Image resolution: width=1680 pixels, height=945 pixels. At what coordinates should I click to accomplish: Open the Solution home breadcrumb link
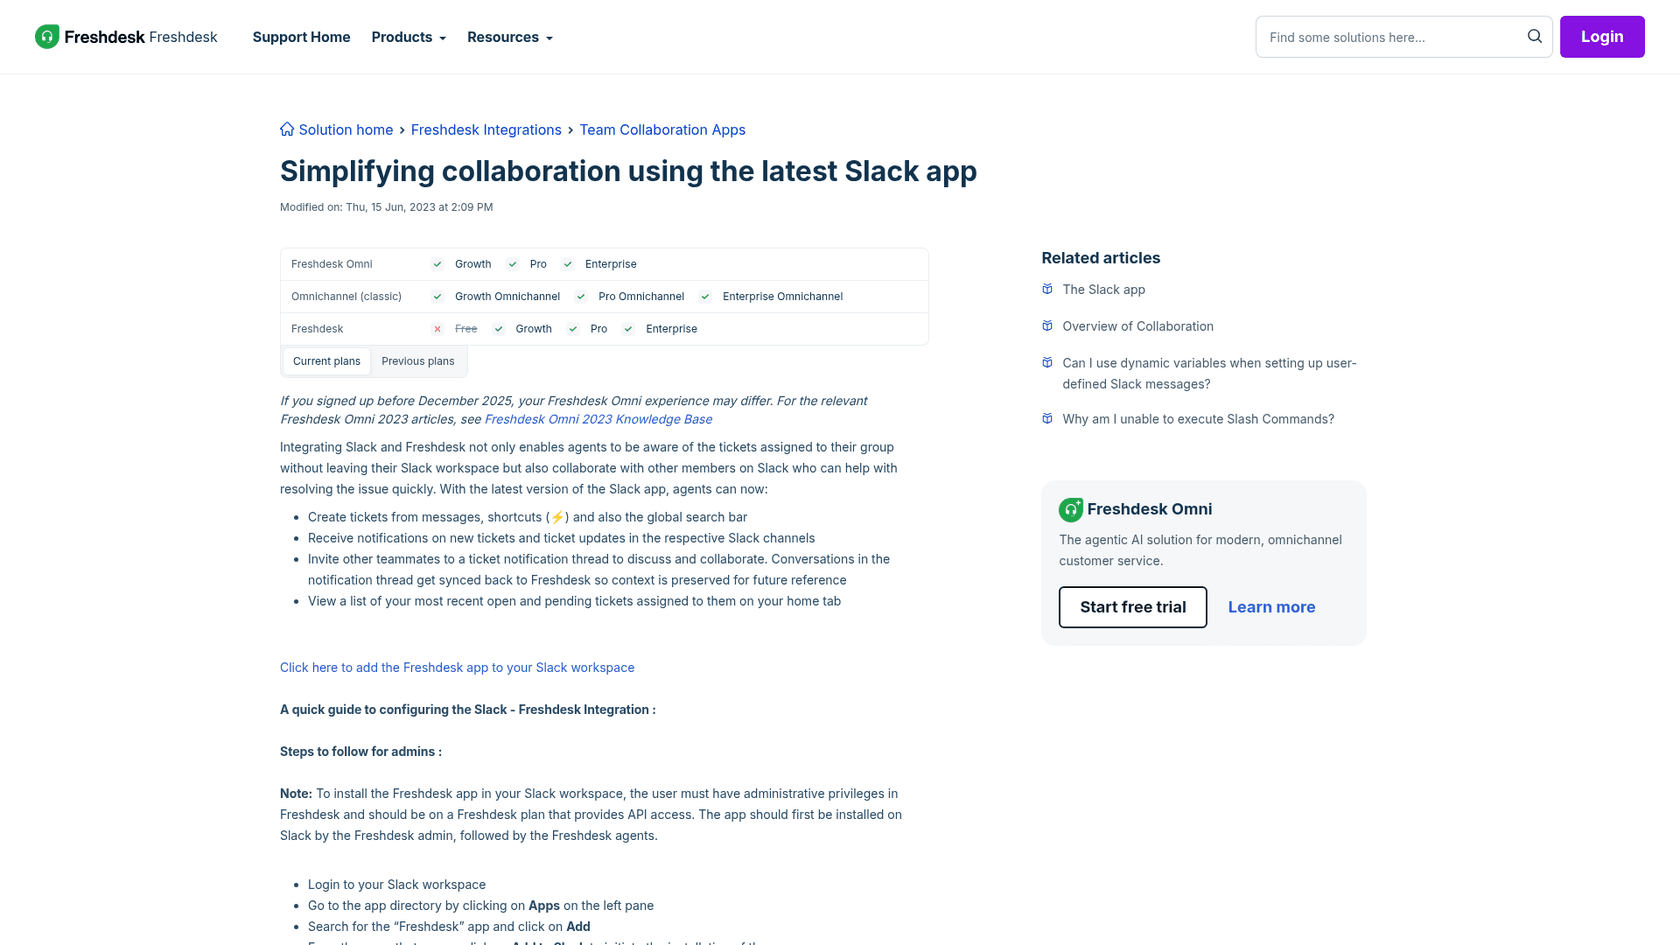coord(346,130)
